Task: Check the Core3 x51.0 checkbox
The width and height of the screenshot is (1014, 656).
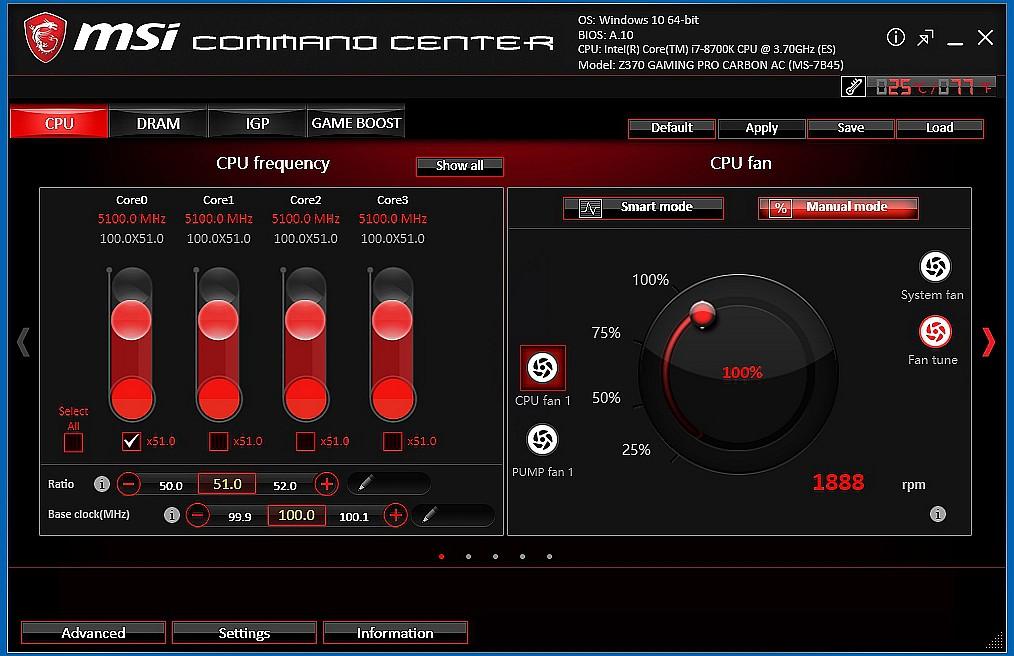Action: (392, 441)
